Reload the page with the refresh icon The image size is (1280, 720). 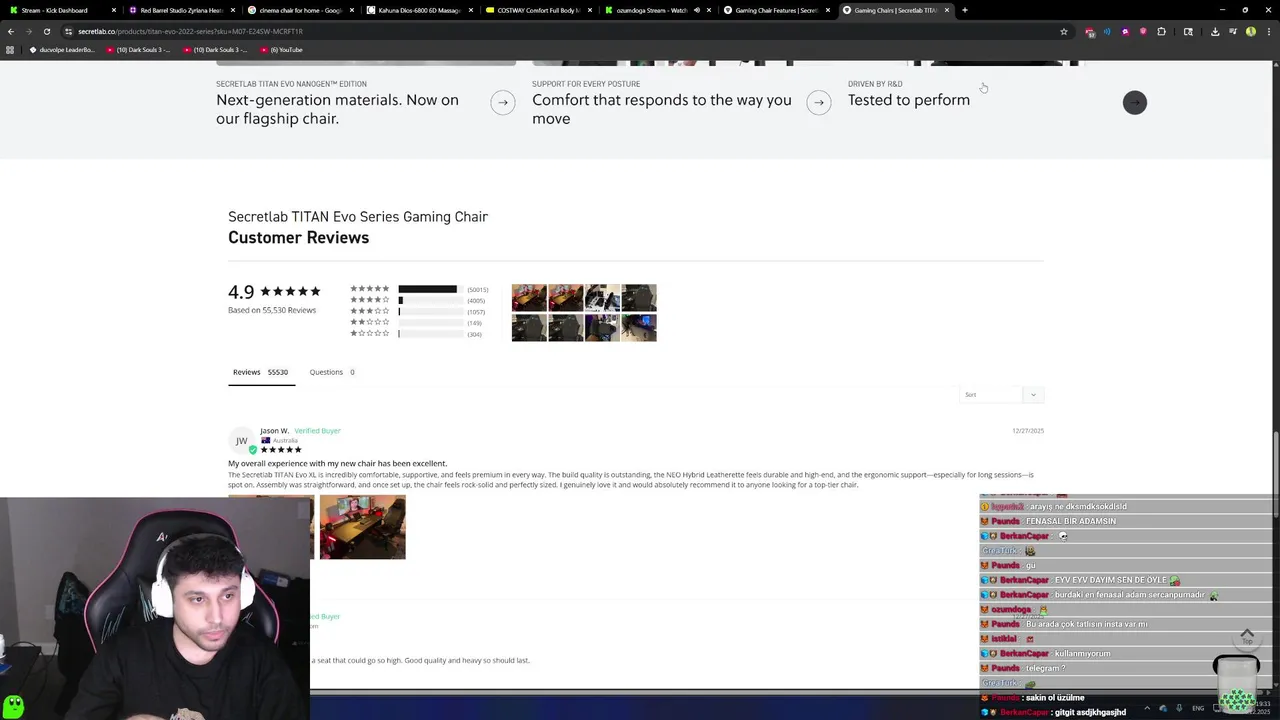click(46, 31)
